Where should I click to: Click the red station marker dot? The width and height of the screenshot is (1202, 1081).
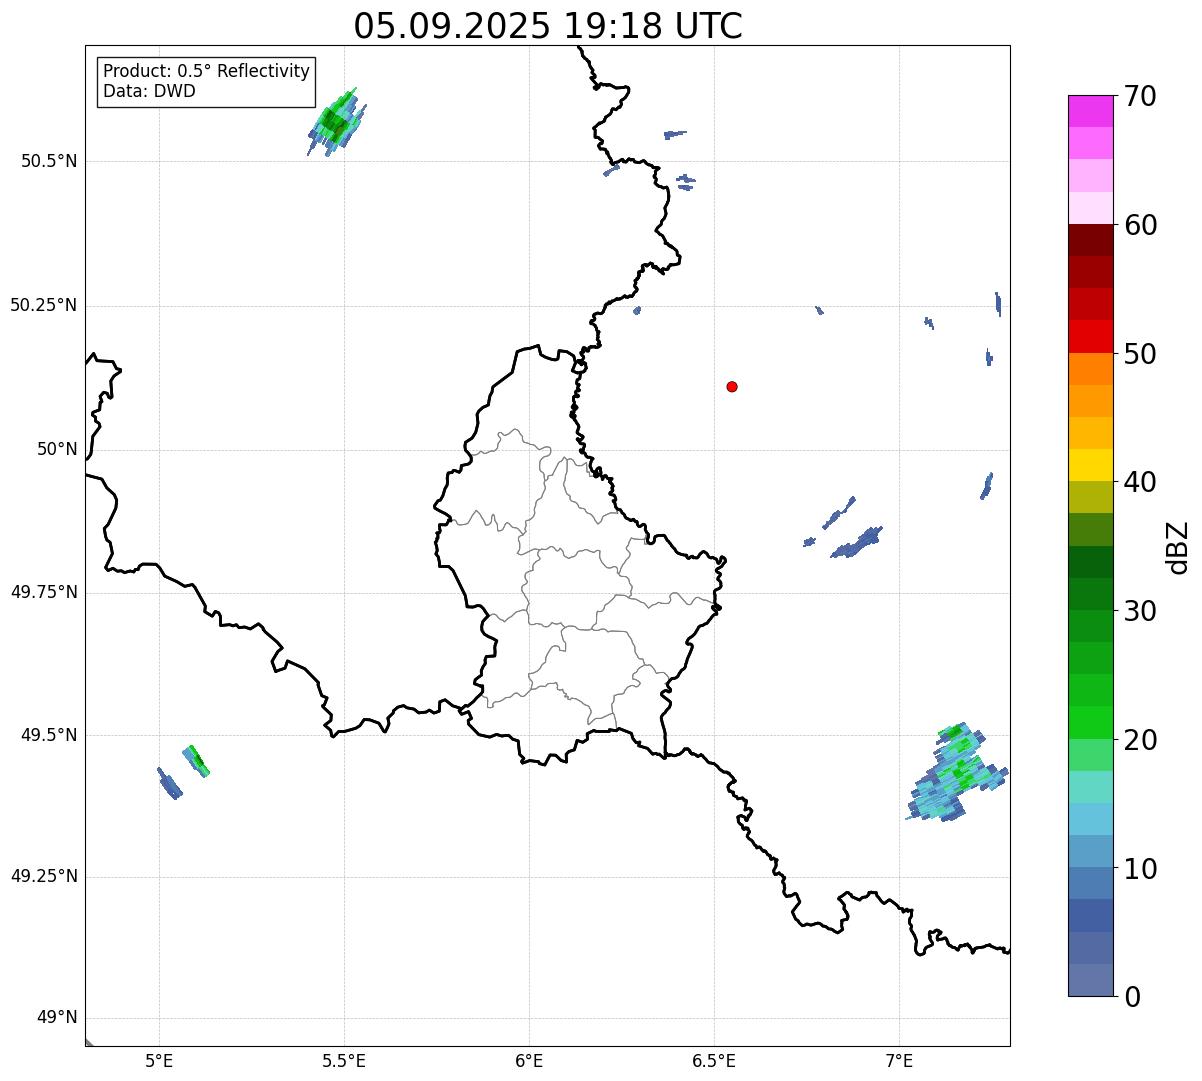point(732,386)
